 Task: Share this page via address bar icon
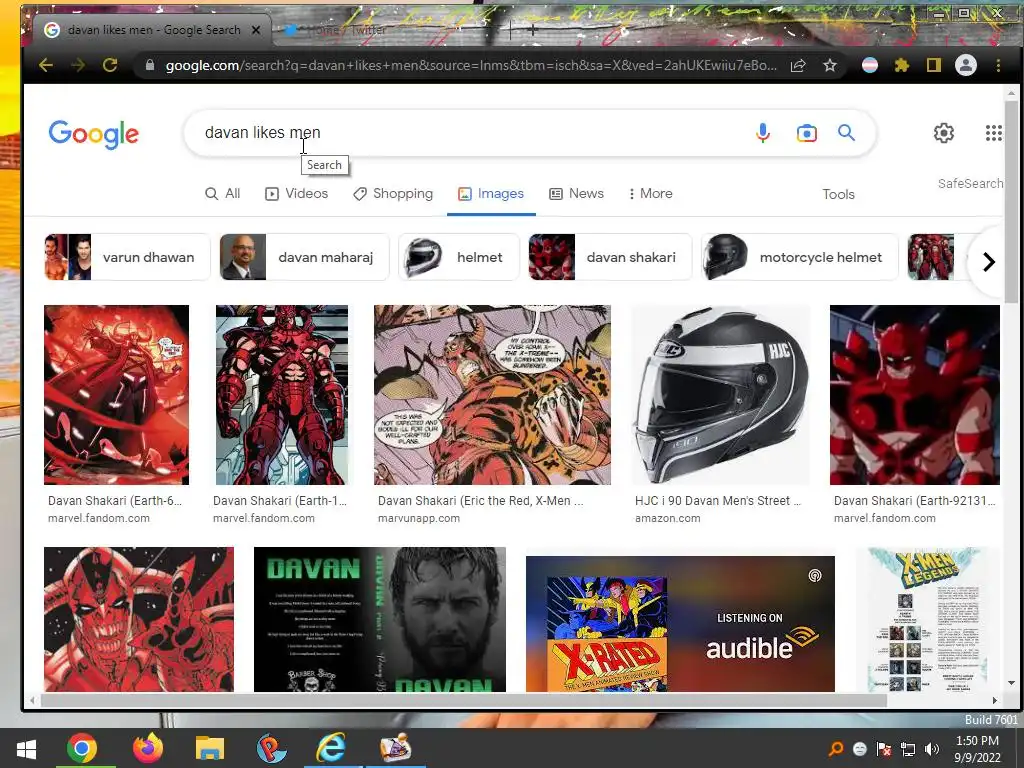pos(798,65)
